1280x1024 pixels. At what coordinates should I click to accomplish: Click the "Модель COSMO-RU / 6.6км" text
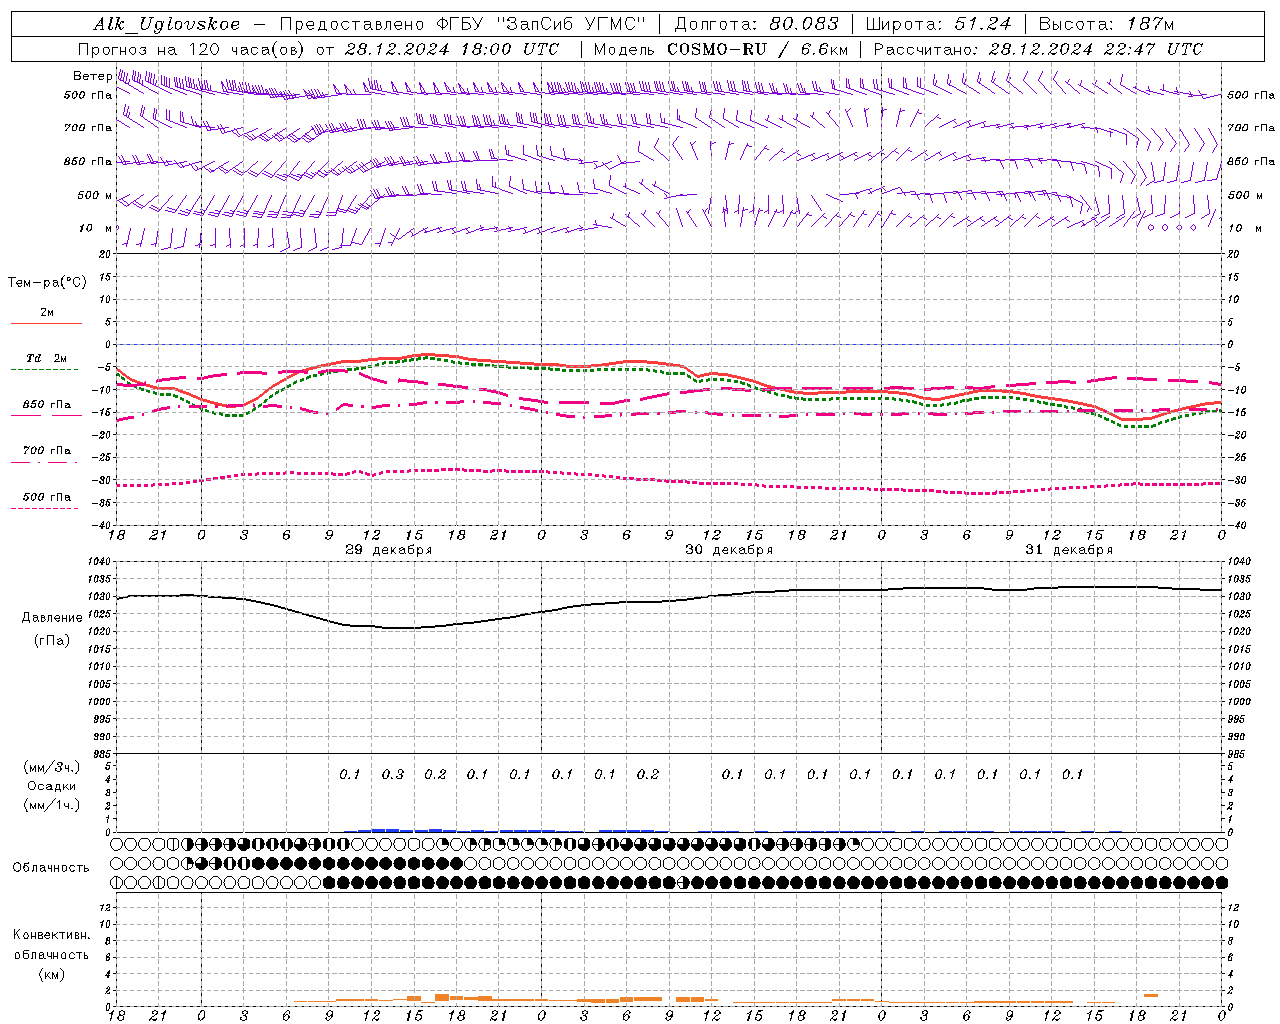point(721,49)
